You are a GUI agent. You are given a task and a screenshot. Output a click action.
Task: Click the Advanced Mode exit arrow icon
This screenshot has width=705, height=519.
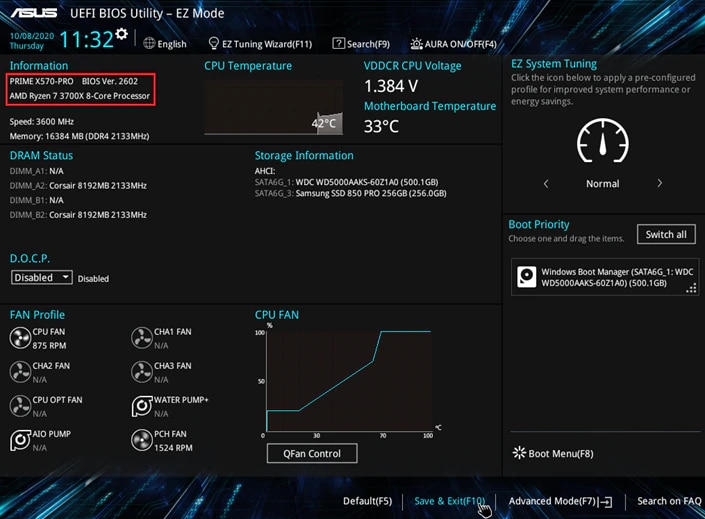pyautogui.click(x=606, y=502)
